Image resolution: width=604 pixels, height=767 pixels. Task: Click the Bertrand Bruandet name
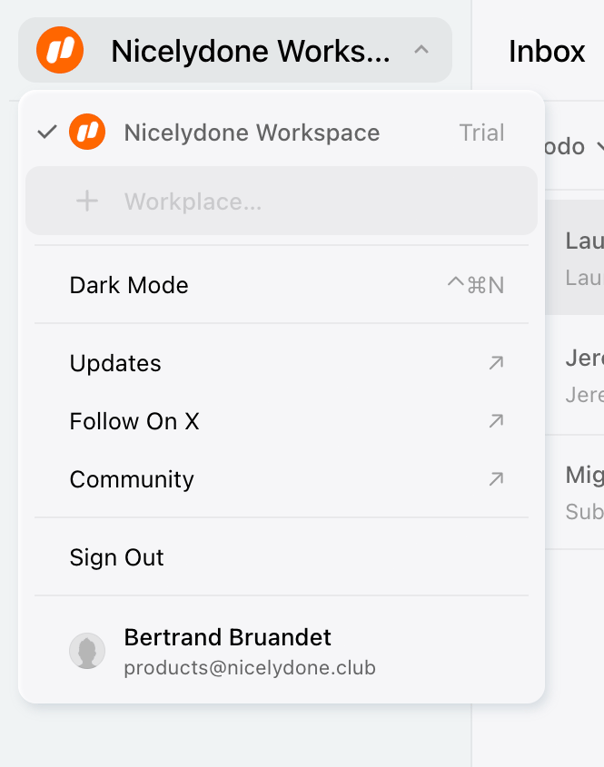click(227, 637)
